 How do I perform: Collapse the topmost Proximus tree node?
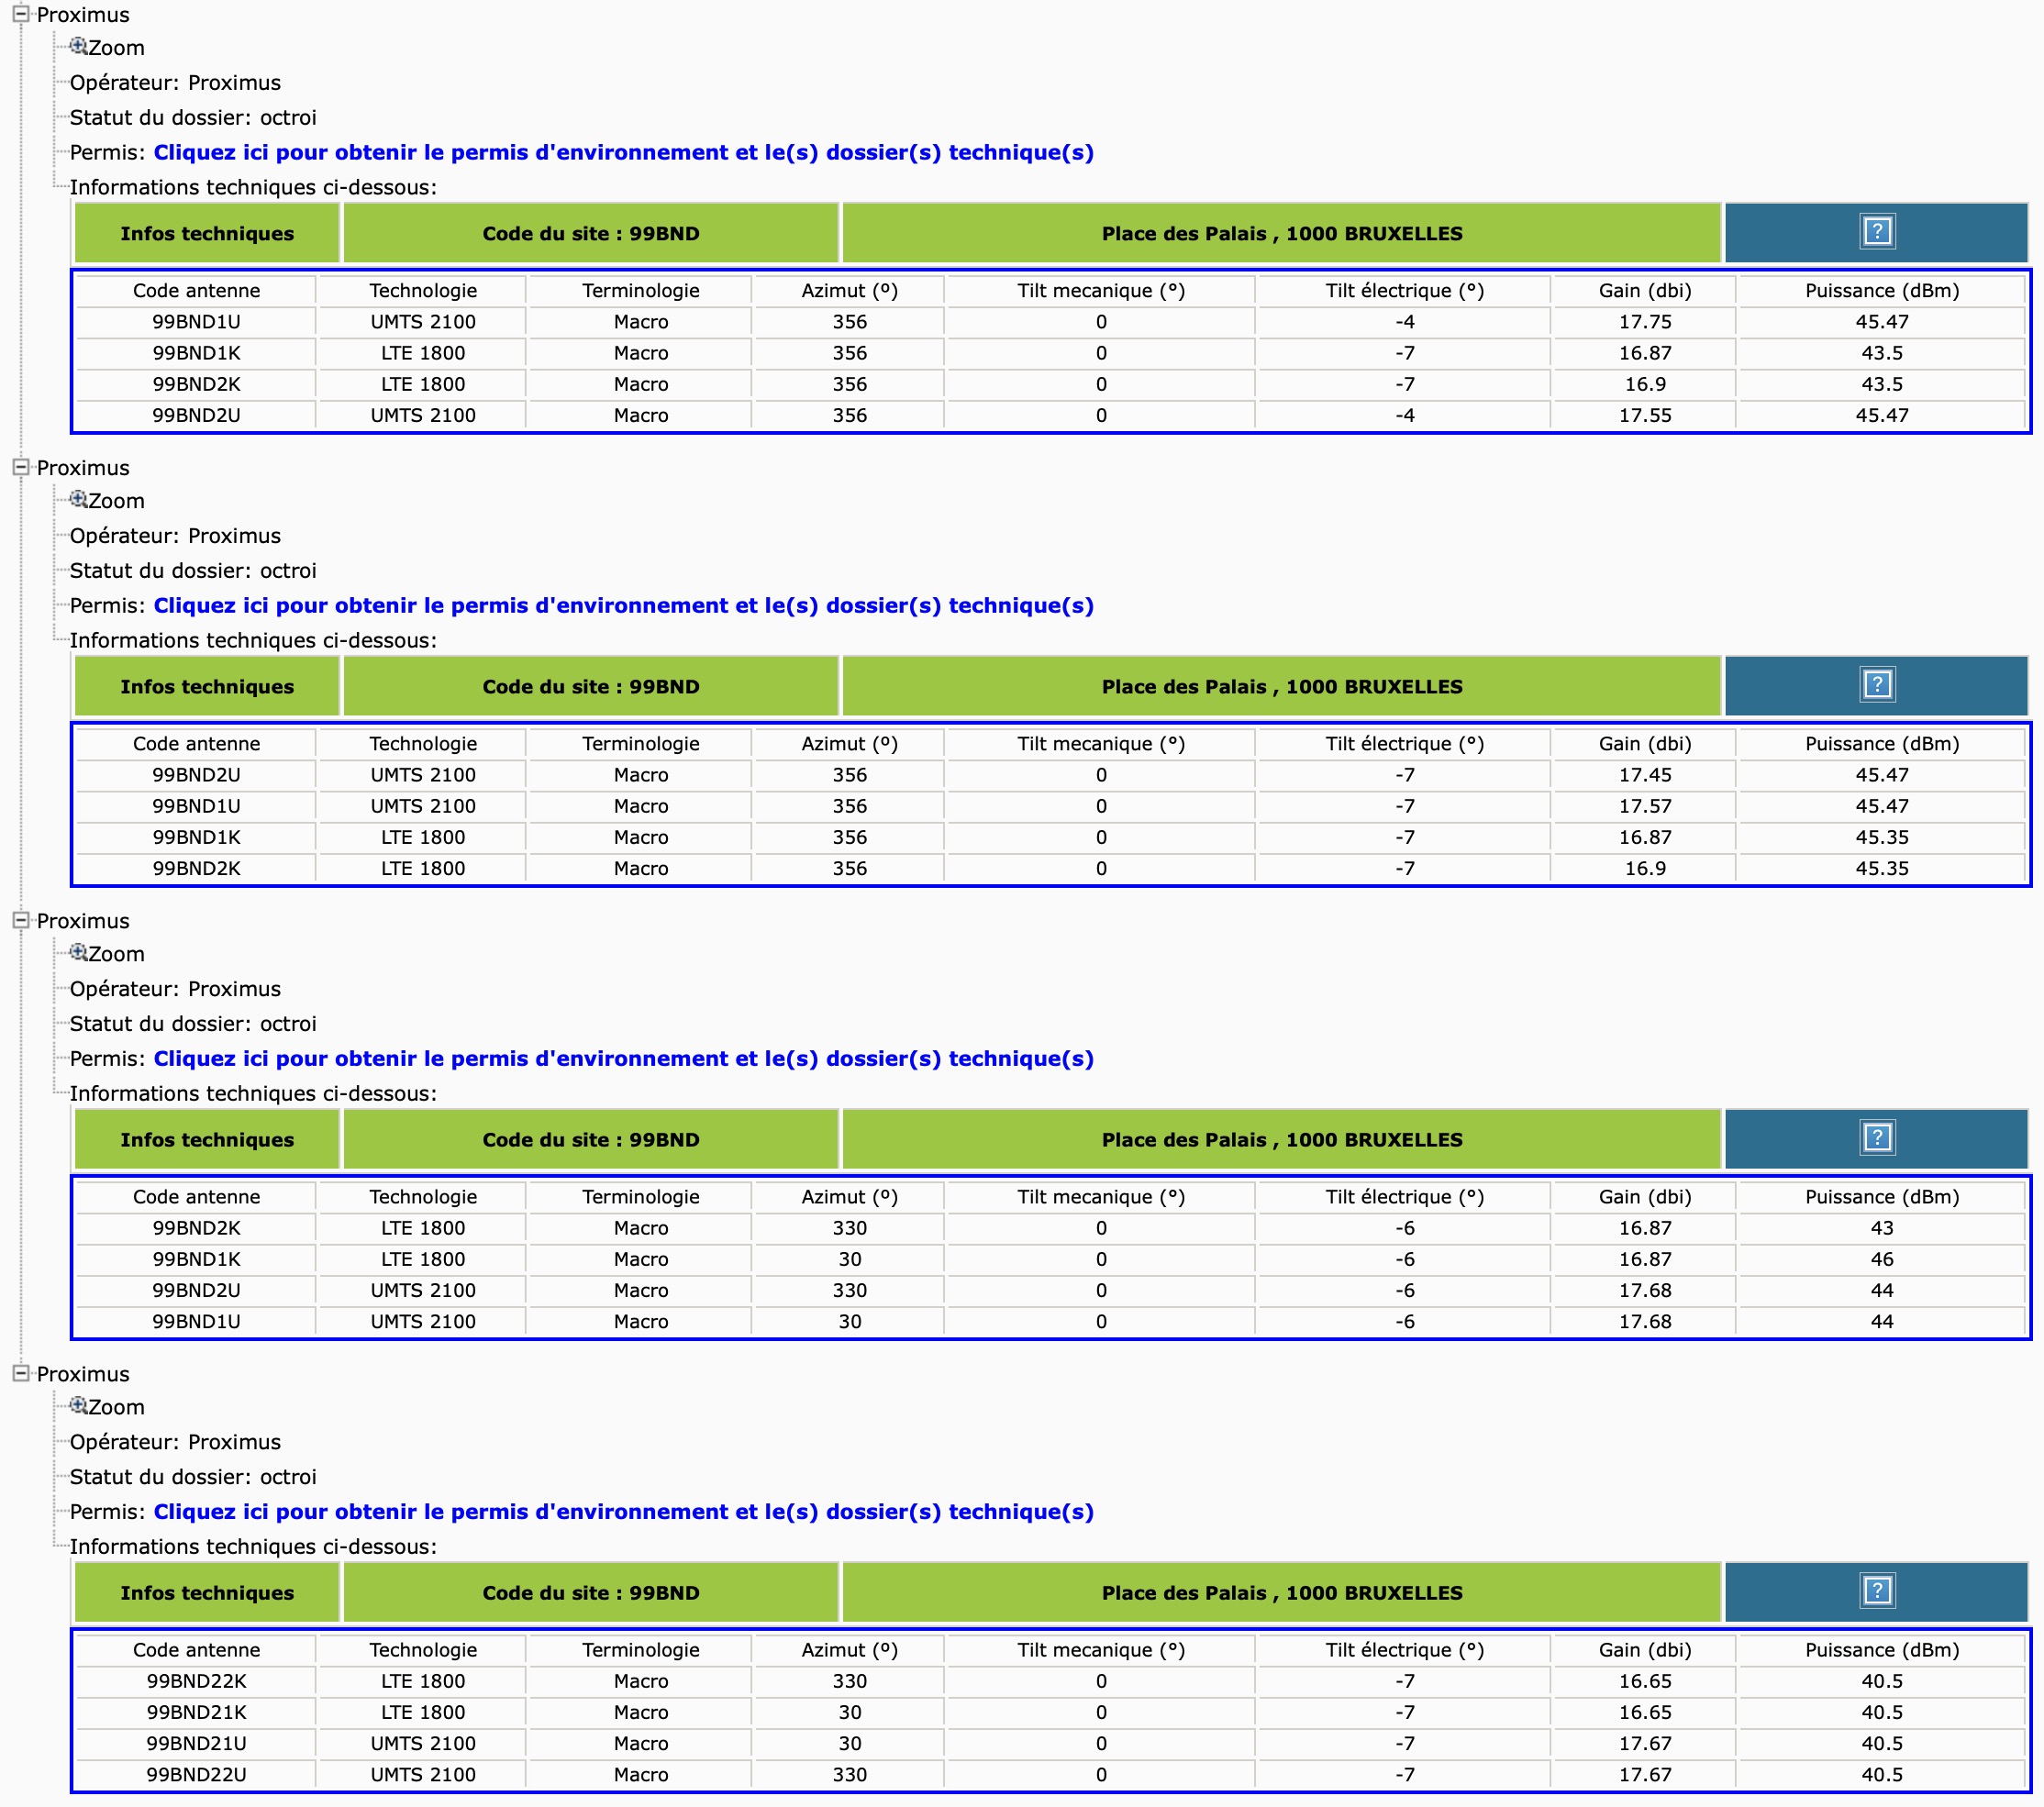pyautogui.click(x=20, y=14)
